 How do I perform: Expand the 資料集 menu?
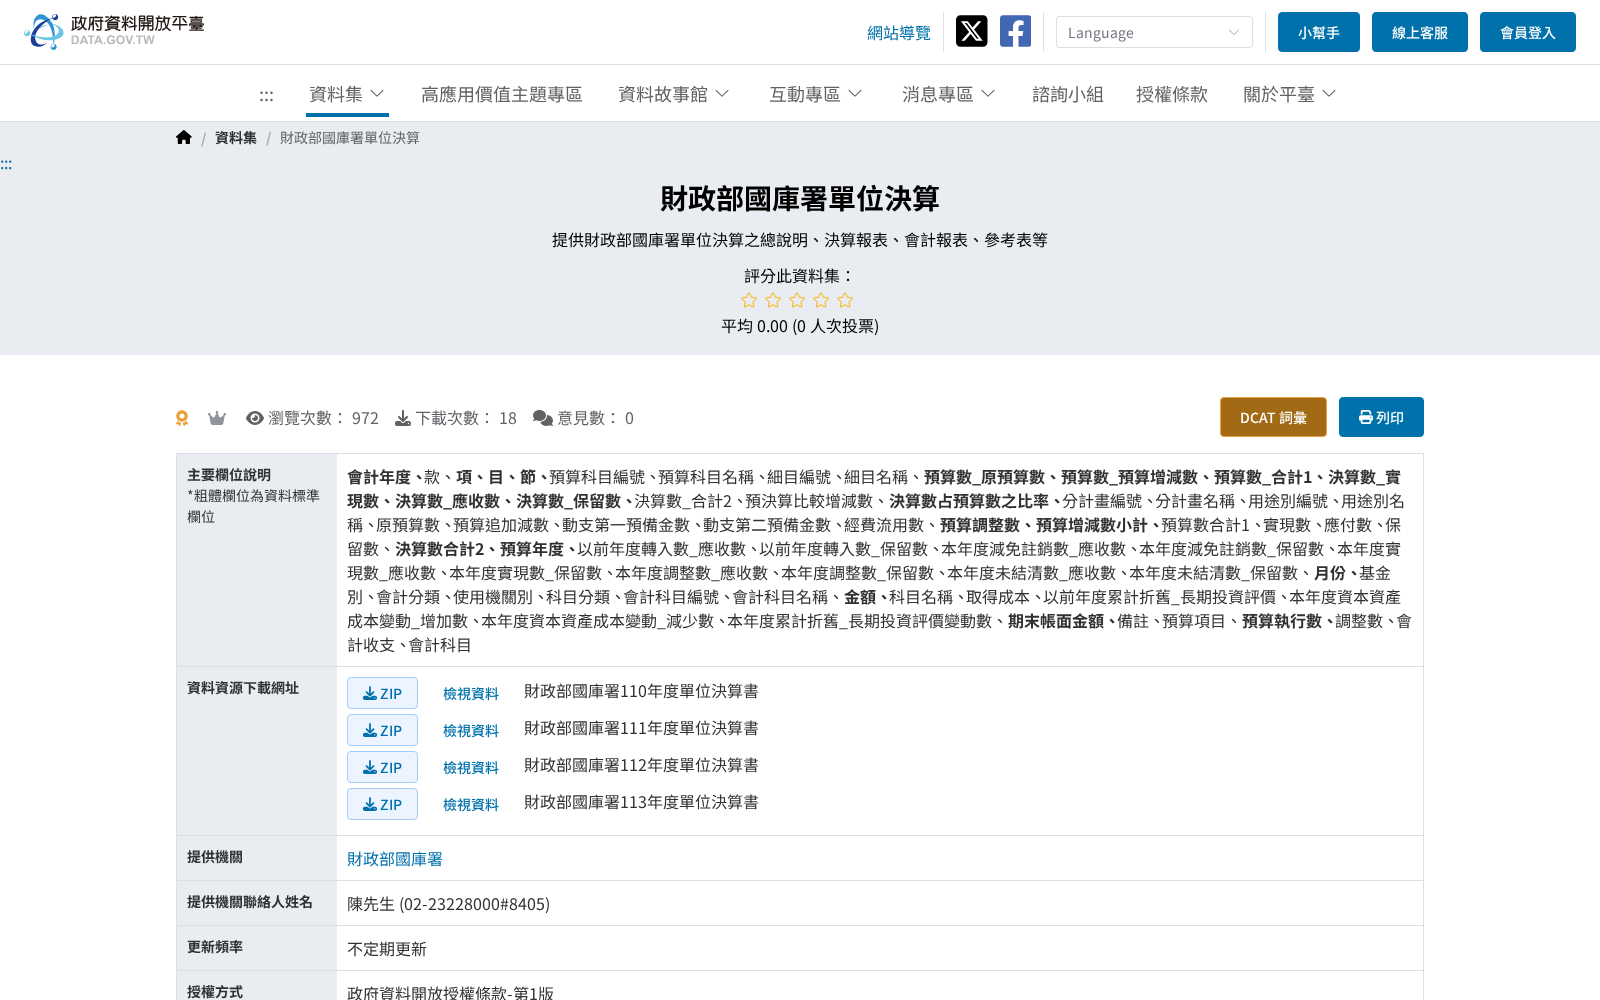pos(347,94)
